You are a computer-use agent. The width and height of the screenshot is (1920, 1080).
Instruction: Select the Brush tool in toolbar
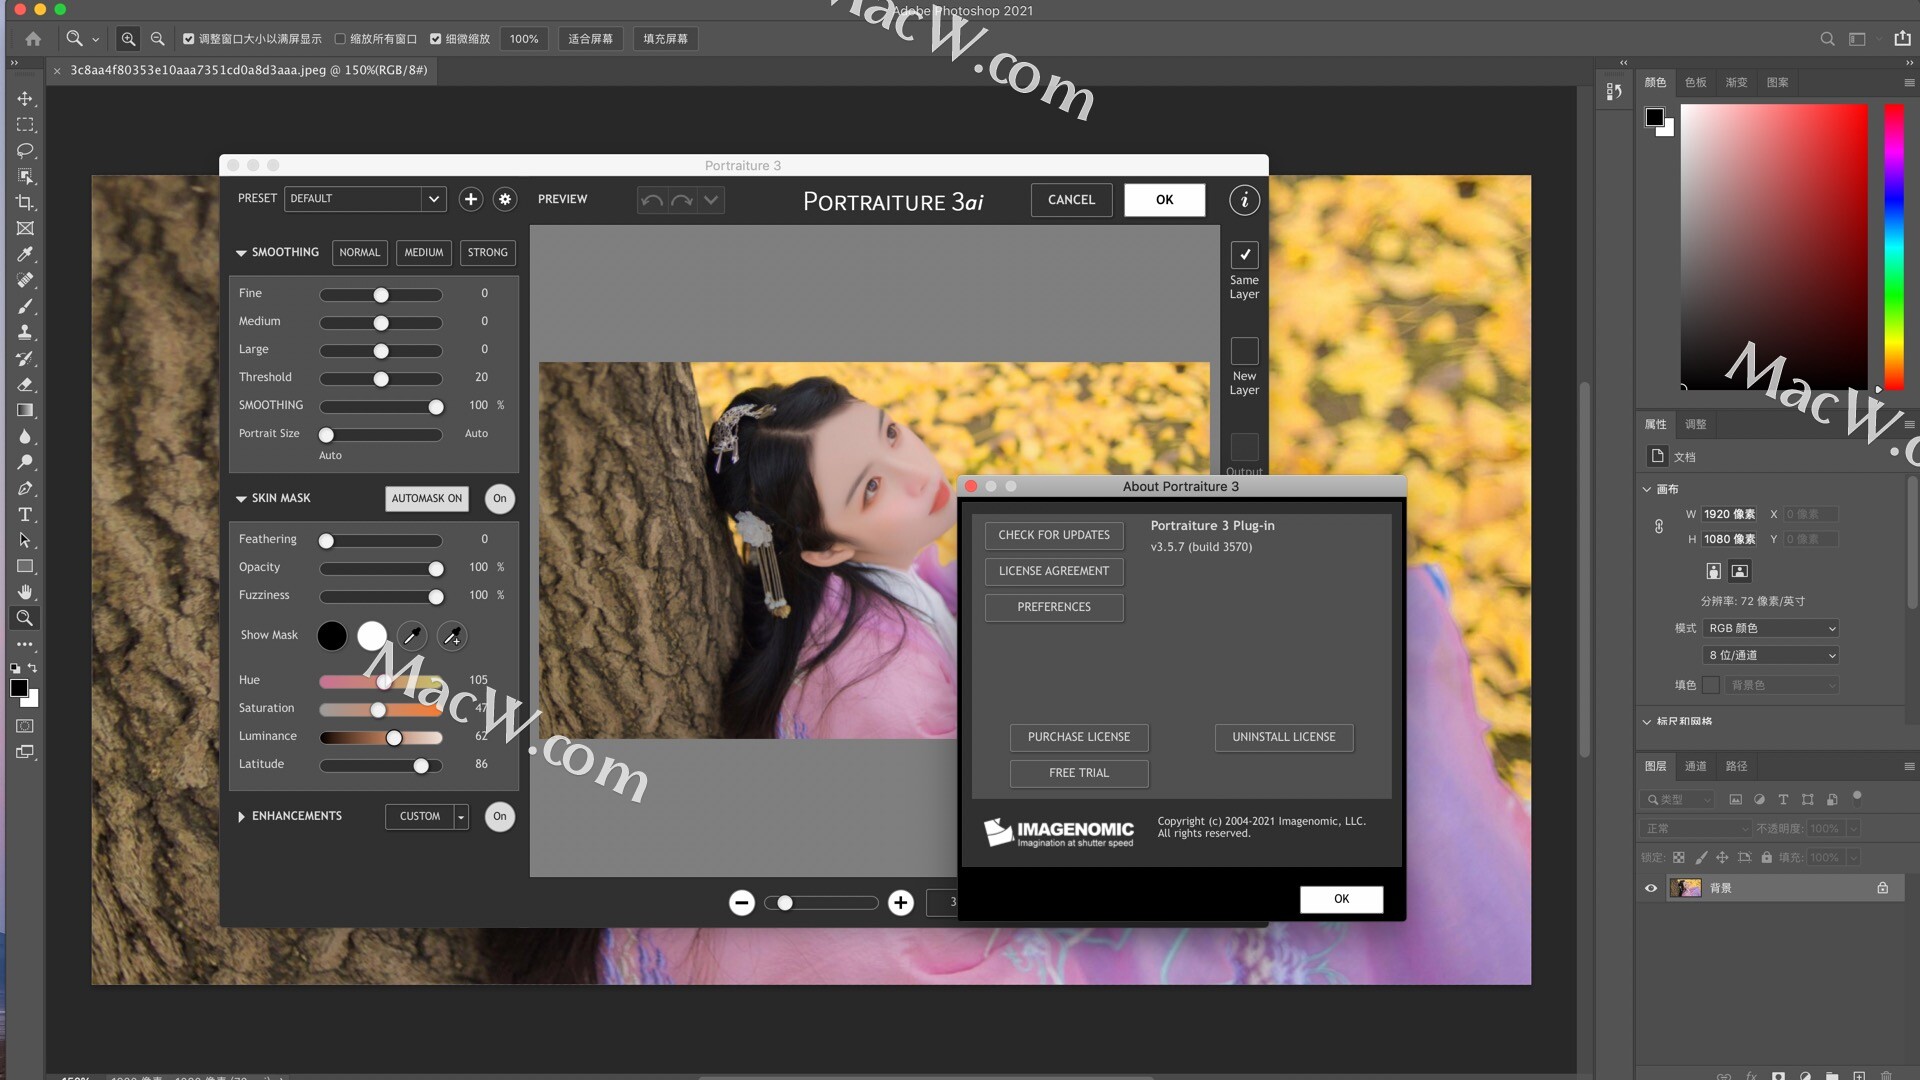tap(25, 305)
